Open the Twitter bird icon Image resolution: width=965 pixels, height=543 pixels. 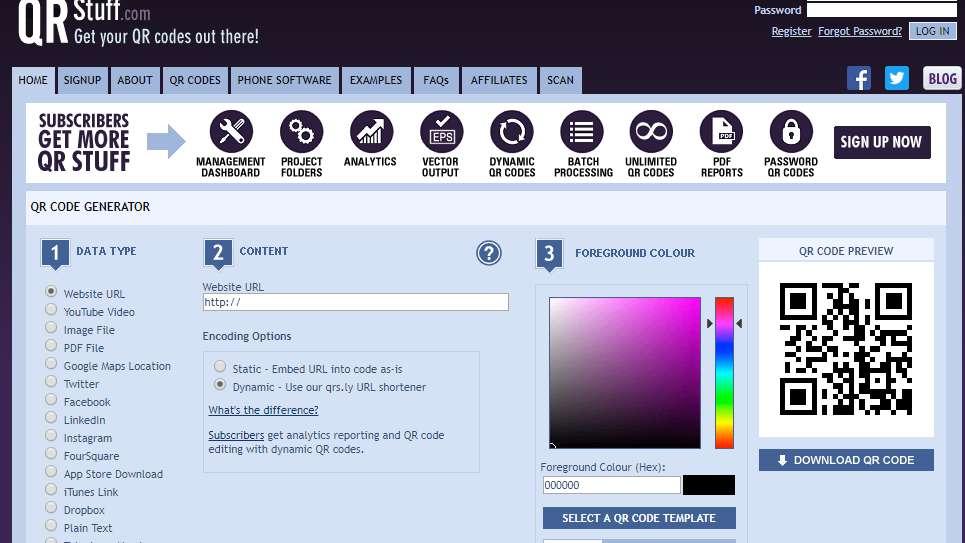coord(897,78)
